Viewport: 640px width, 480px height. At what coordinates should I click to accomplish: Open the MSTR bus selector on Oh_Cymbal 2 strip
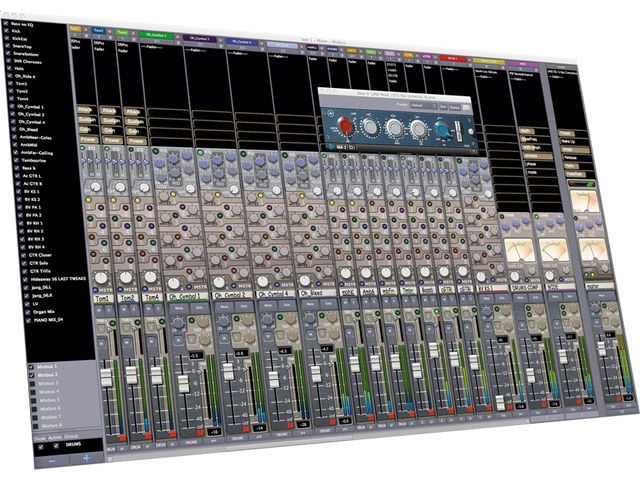pyautogui.click(x=244, y=287)
